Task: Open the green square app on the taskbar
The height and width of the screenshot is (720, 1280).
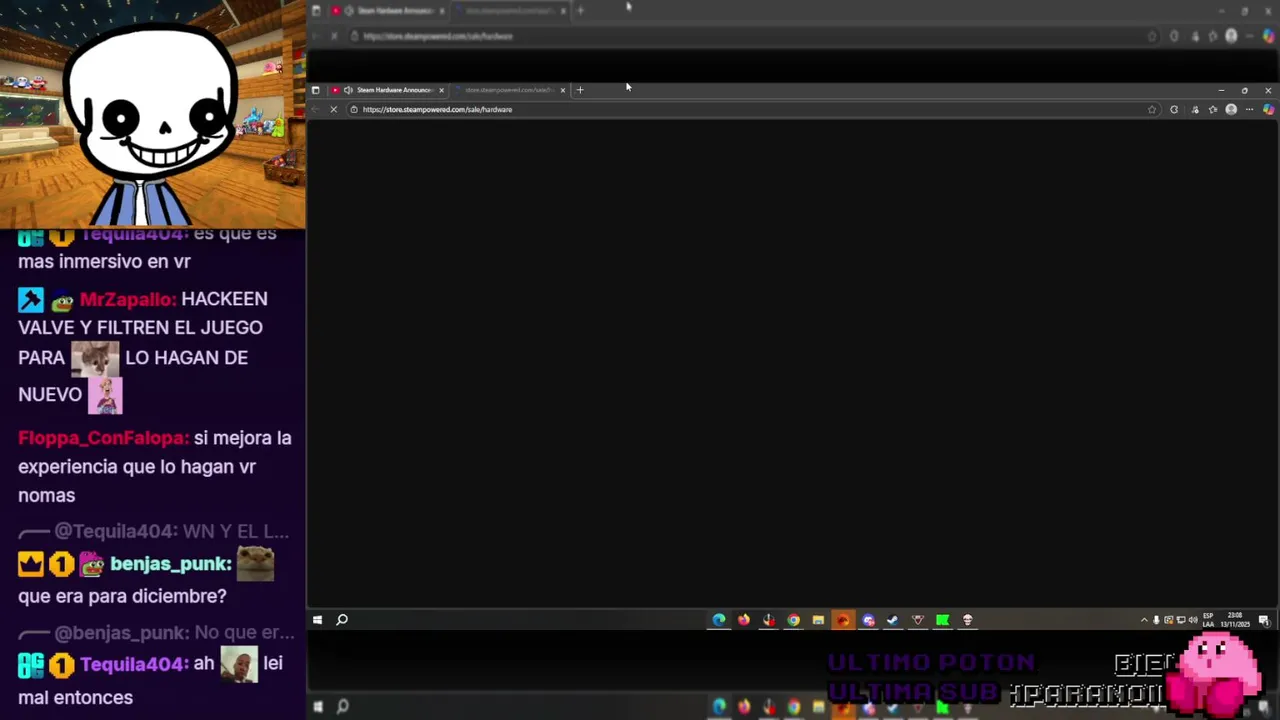Action: 942,620
